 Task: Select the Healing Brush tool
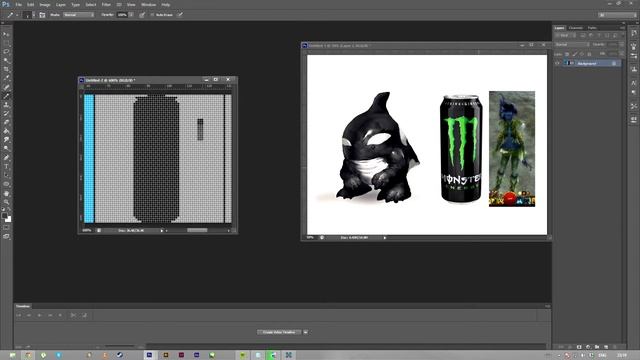pyautogui.click(x=6, y=87)
